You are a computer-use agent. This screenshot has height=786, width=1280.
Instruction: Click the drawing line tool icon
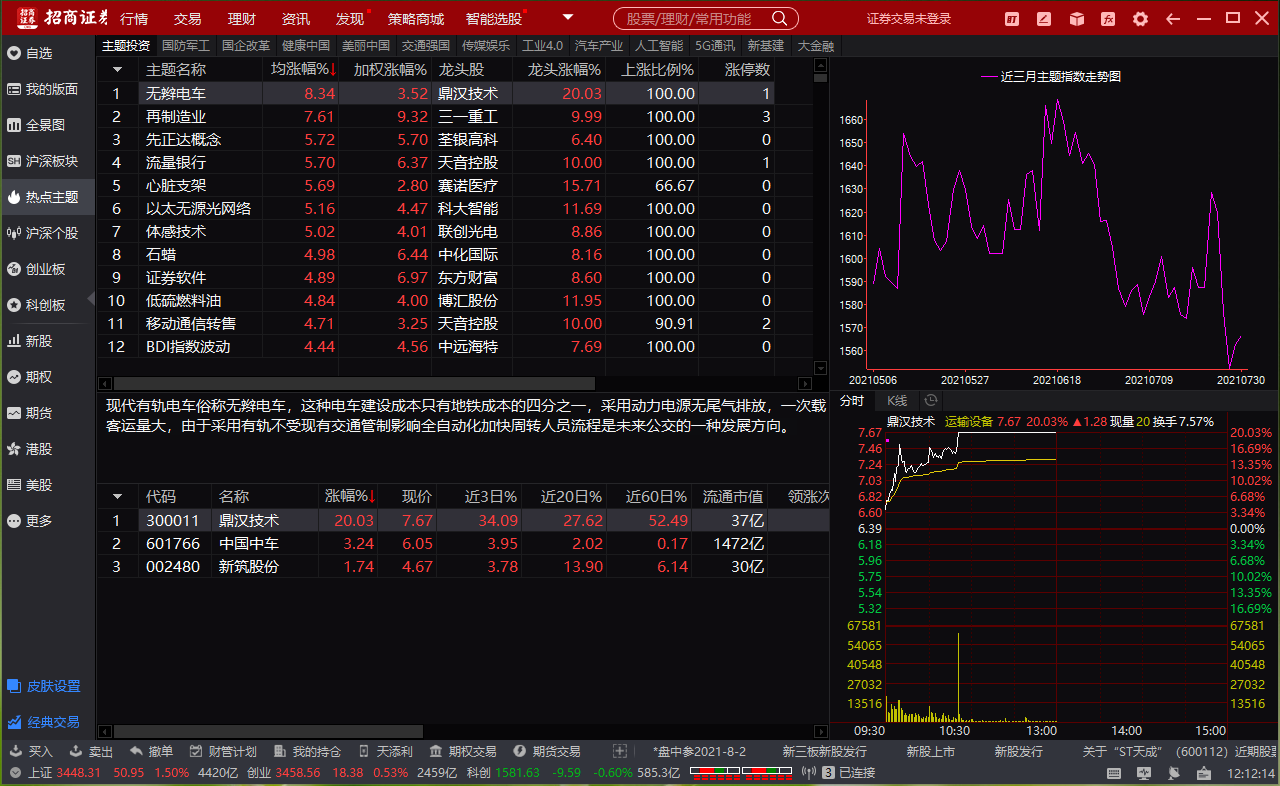point(1044,19)
